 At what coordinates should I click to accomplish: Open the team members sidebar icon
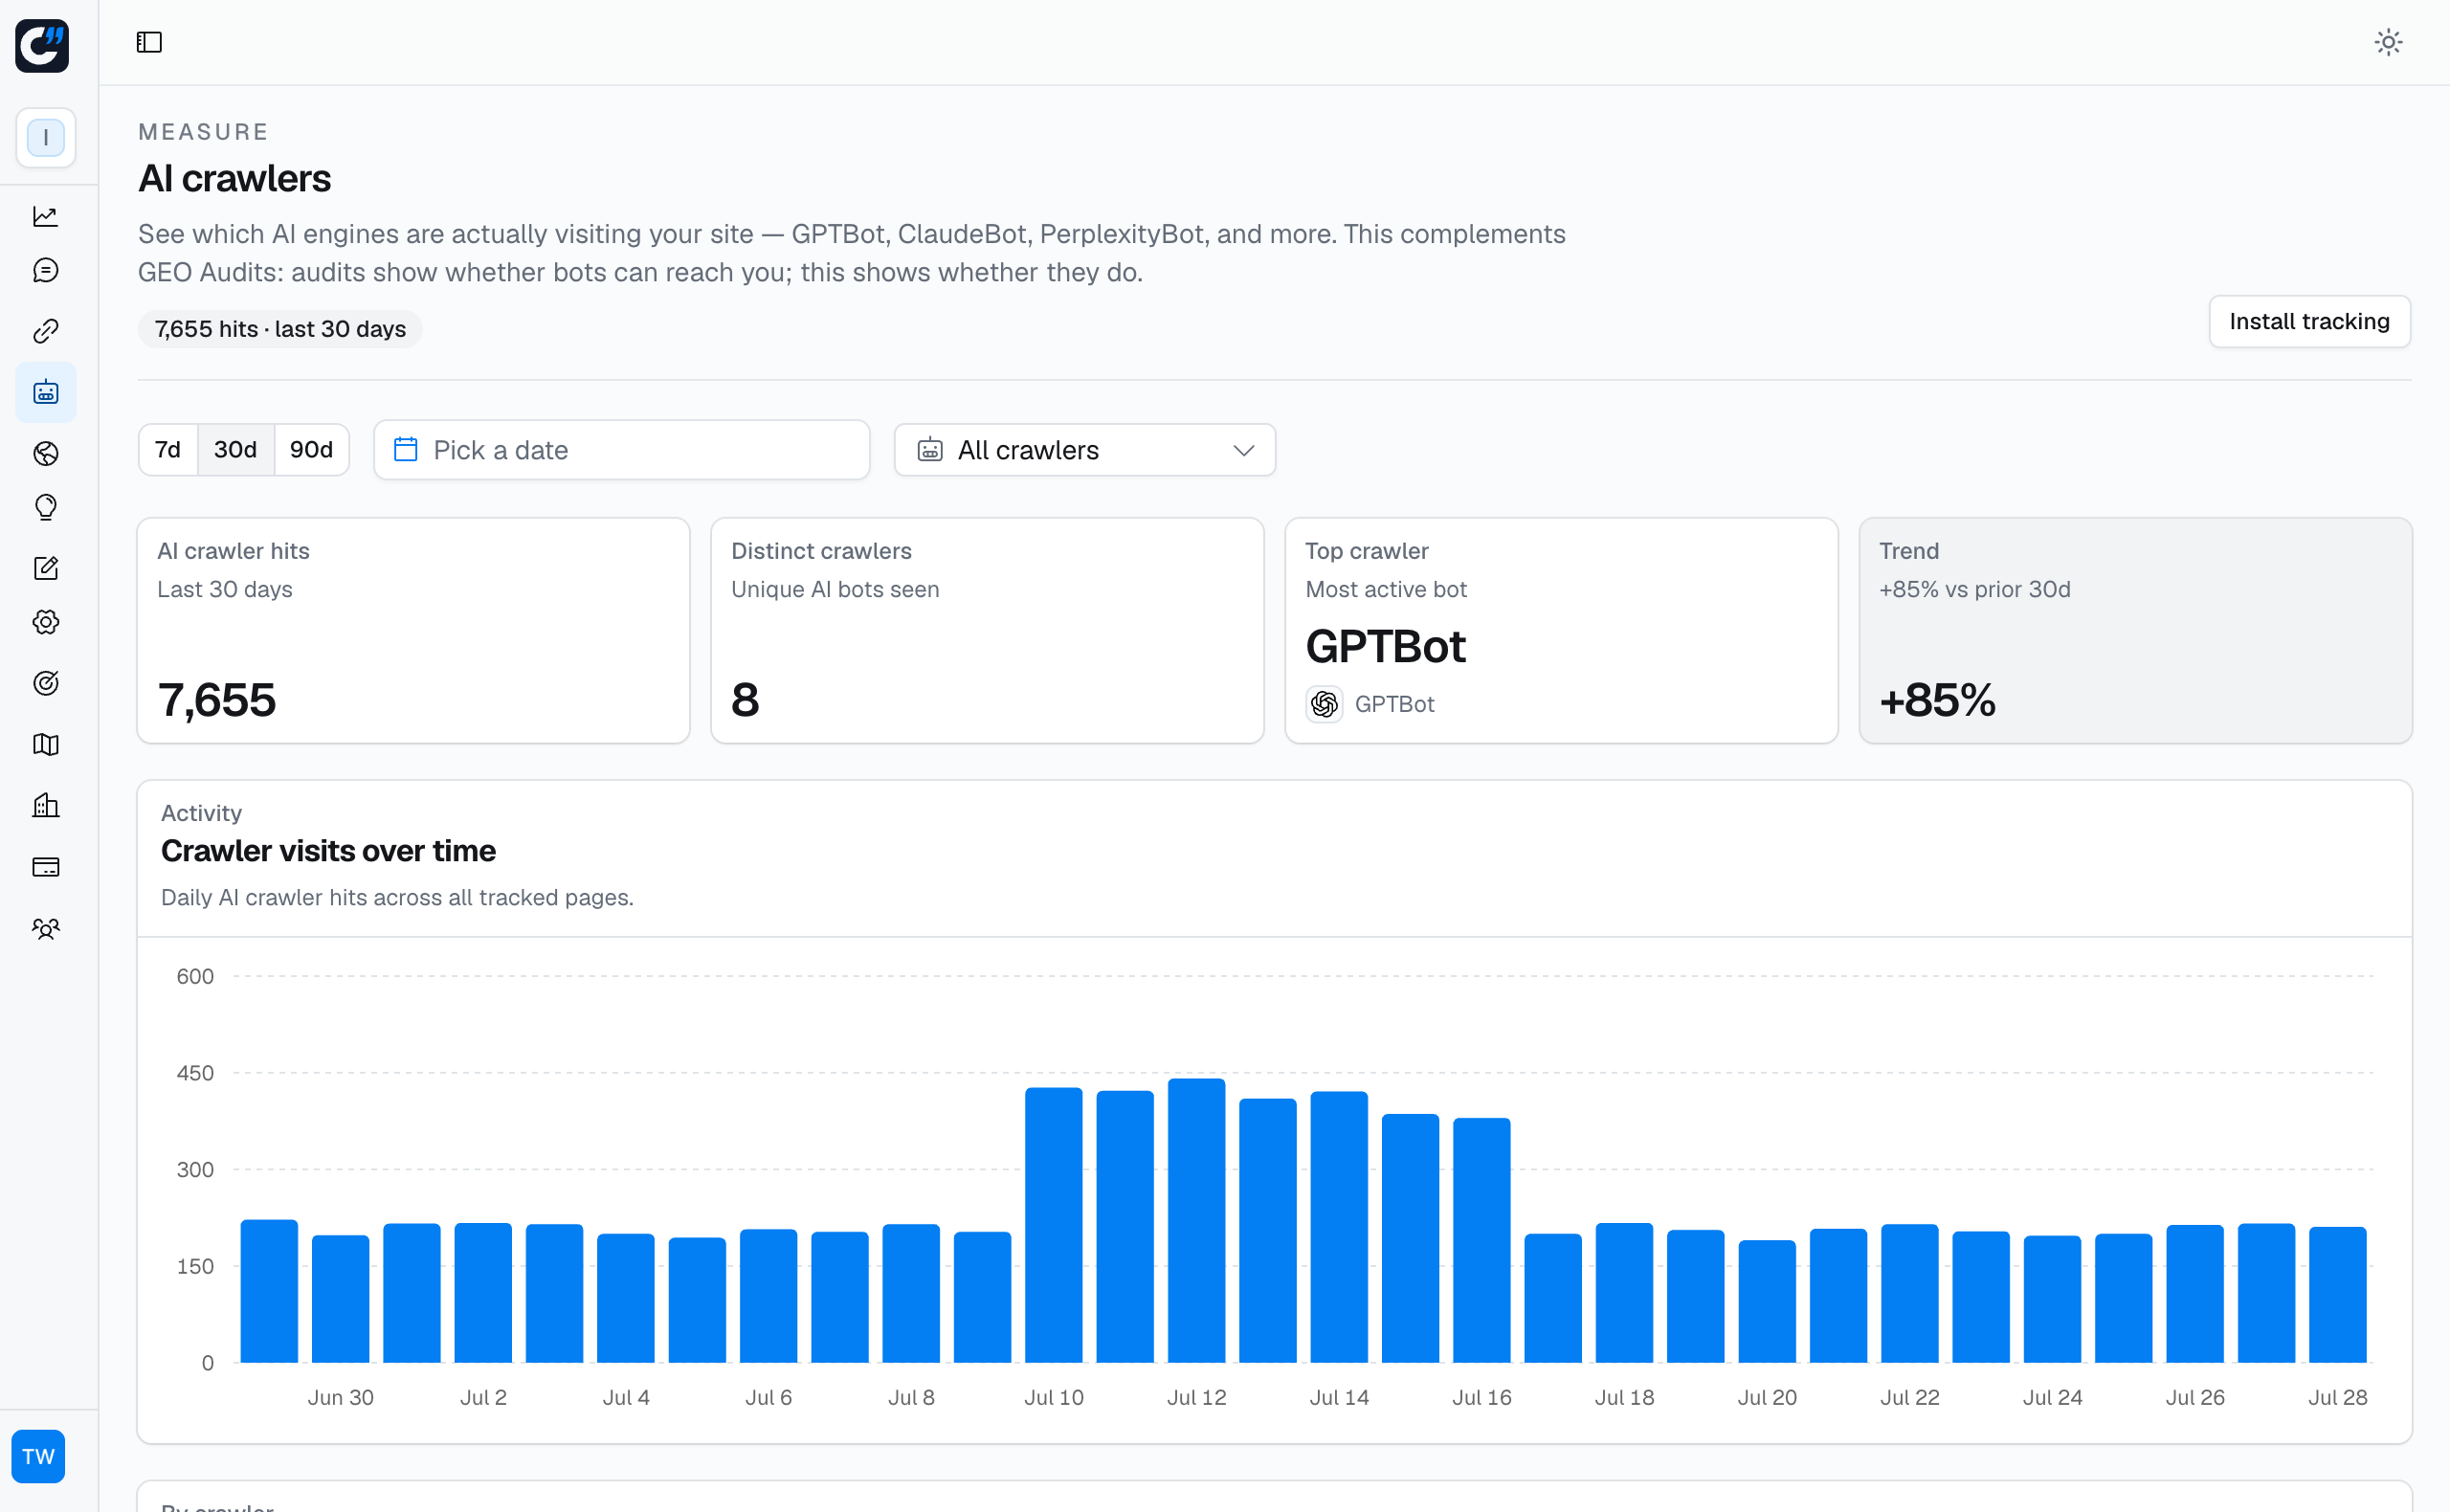(46, 928)
